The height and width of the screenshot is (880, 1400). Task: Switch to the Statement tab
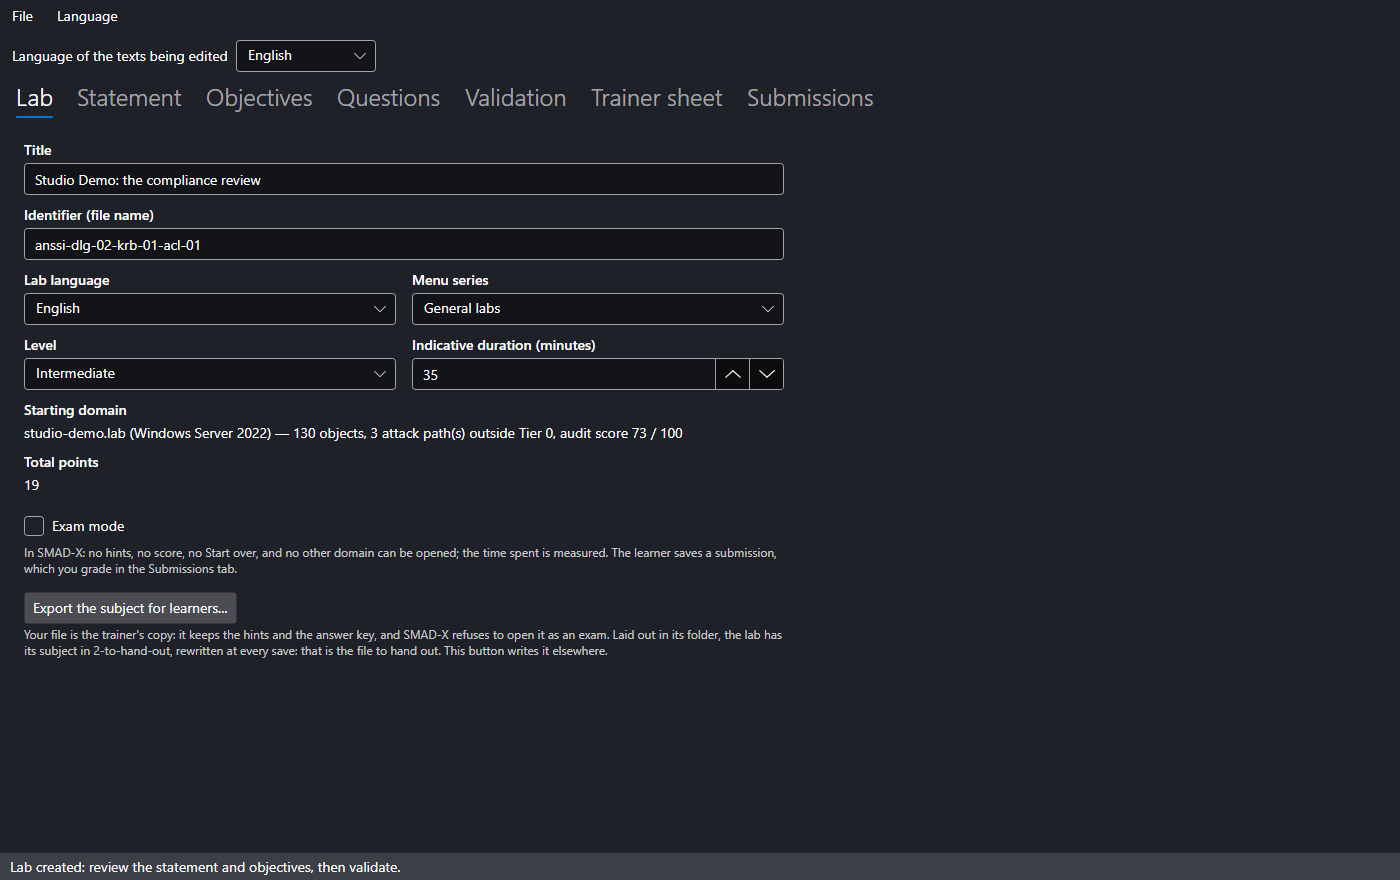coord(129,98)
